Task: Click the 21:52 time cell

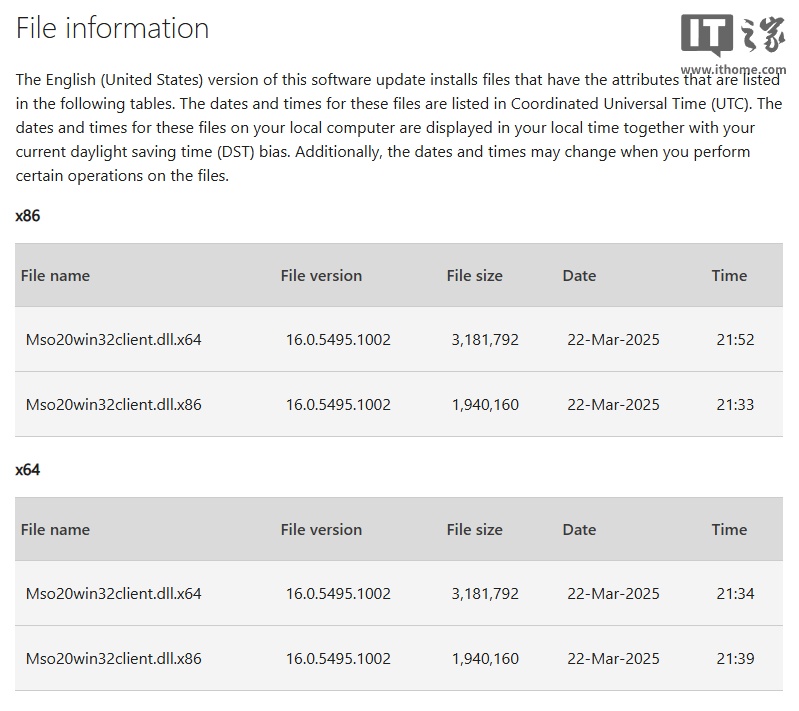Action: (735, 340)
